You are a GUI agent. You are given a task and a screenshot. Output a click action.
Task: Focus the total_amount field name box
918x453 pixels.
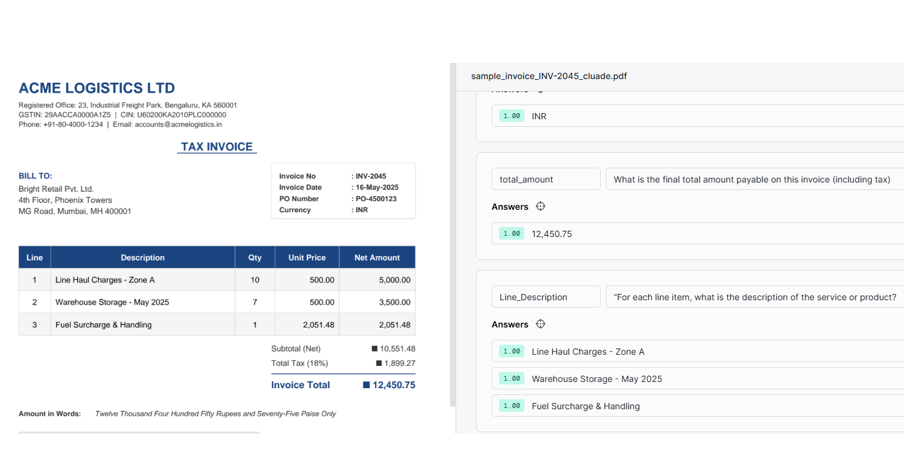545,179
